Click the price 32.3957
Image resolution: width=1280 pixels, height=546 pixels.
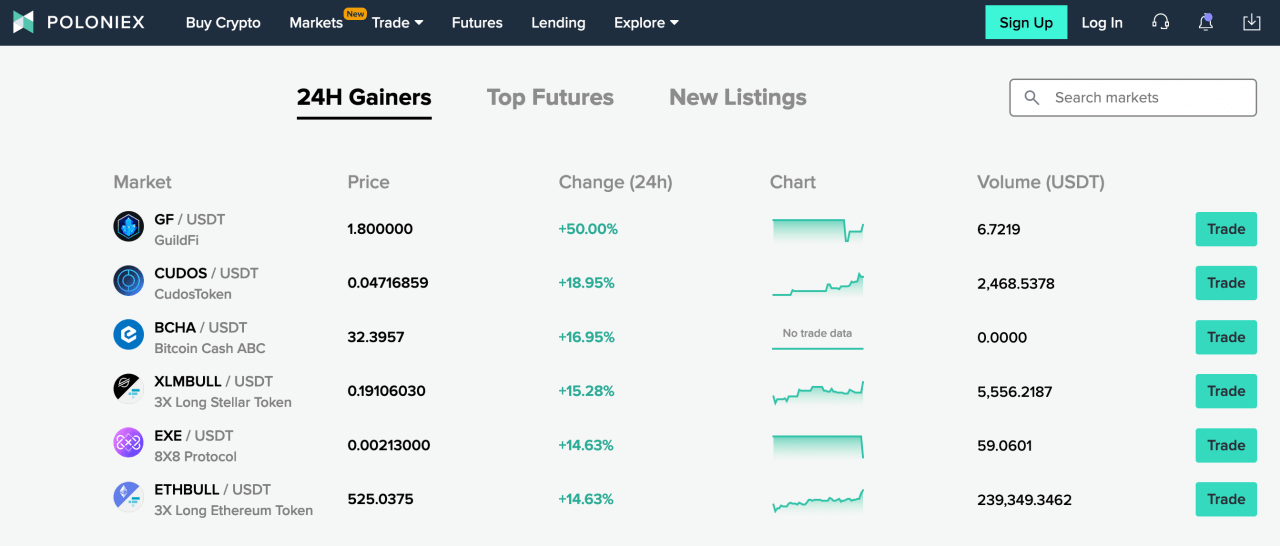[376, 337]
